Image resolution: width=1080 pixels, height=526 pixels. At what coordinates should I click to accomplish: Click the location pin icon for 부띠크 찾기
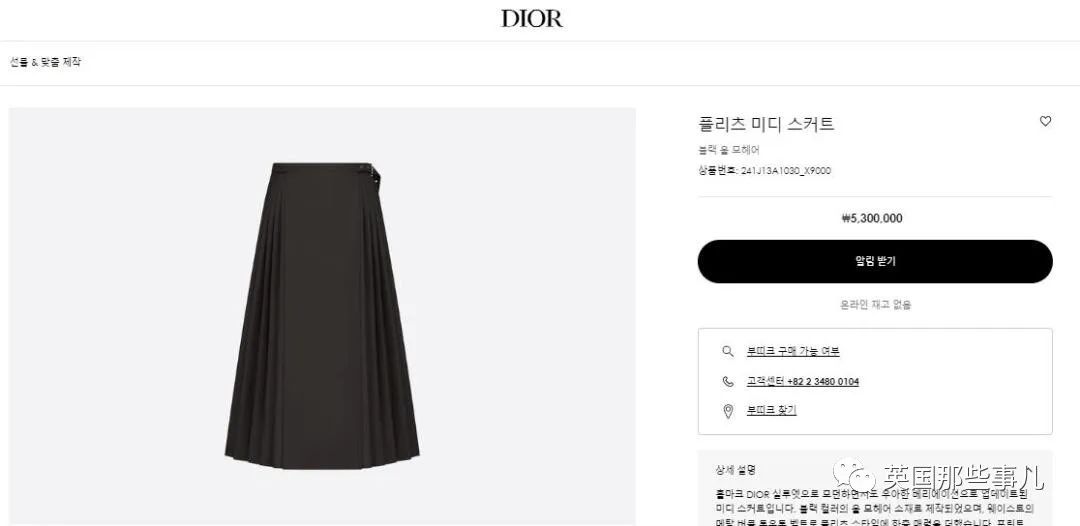pos(727,411)
